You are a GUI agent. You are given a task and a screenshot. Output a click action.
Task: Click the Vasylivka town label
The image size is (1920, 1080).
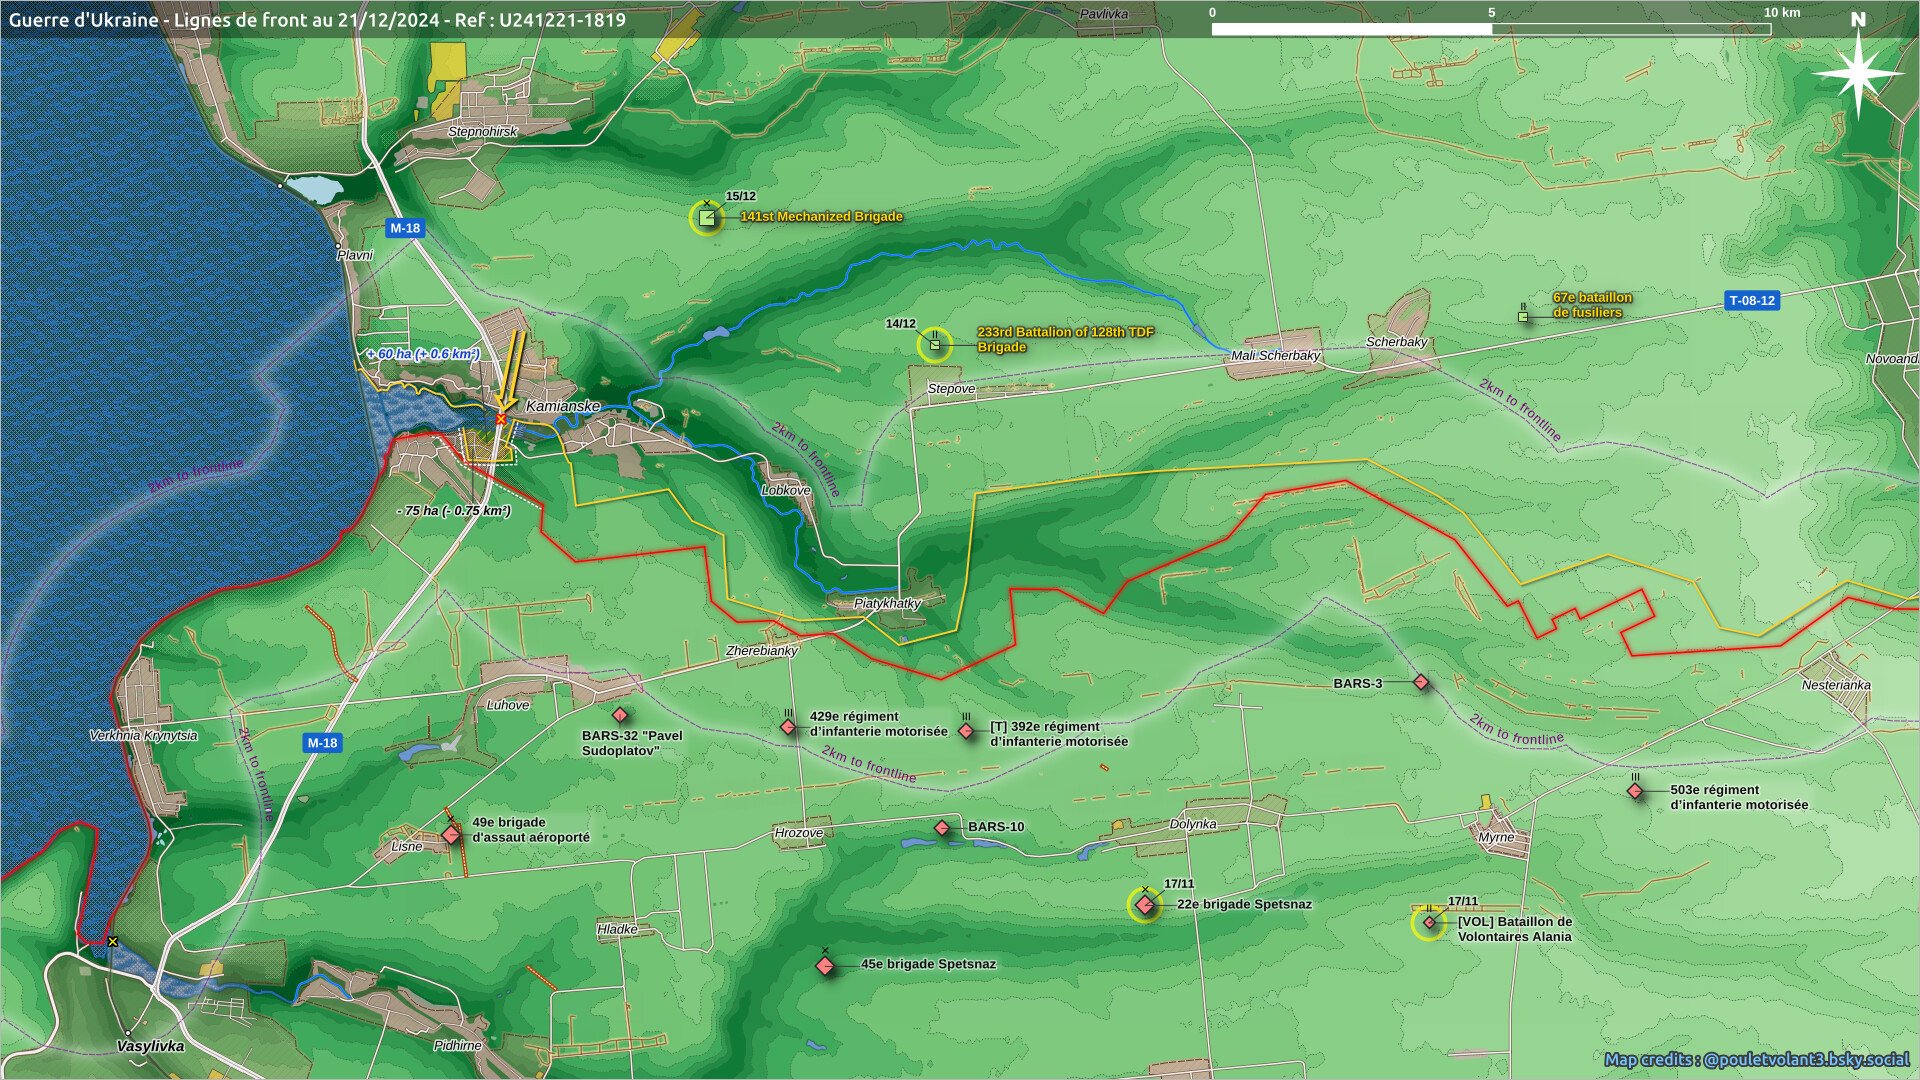[x=150, y=1046]
